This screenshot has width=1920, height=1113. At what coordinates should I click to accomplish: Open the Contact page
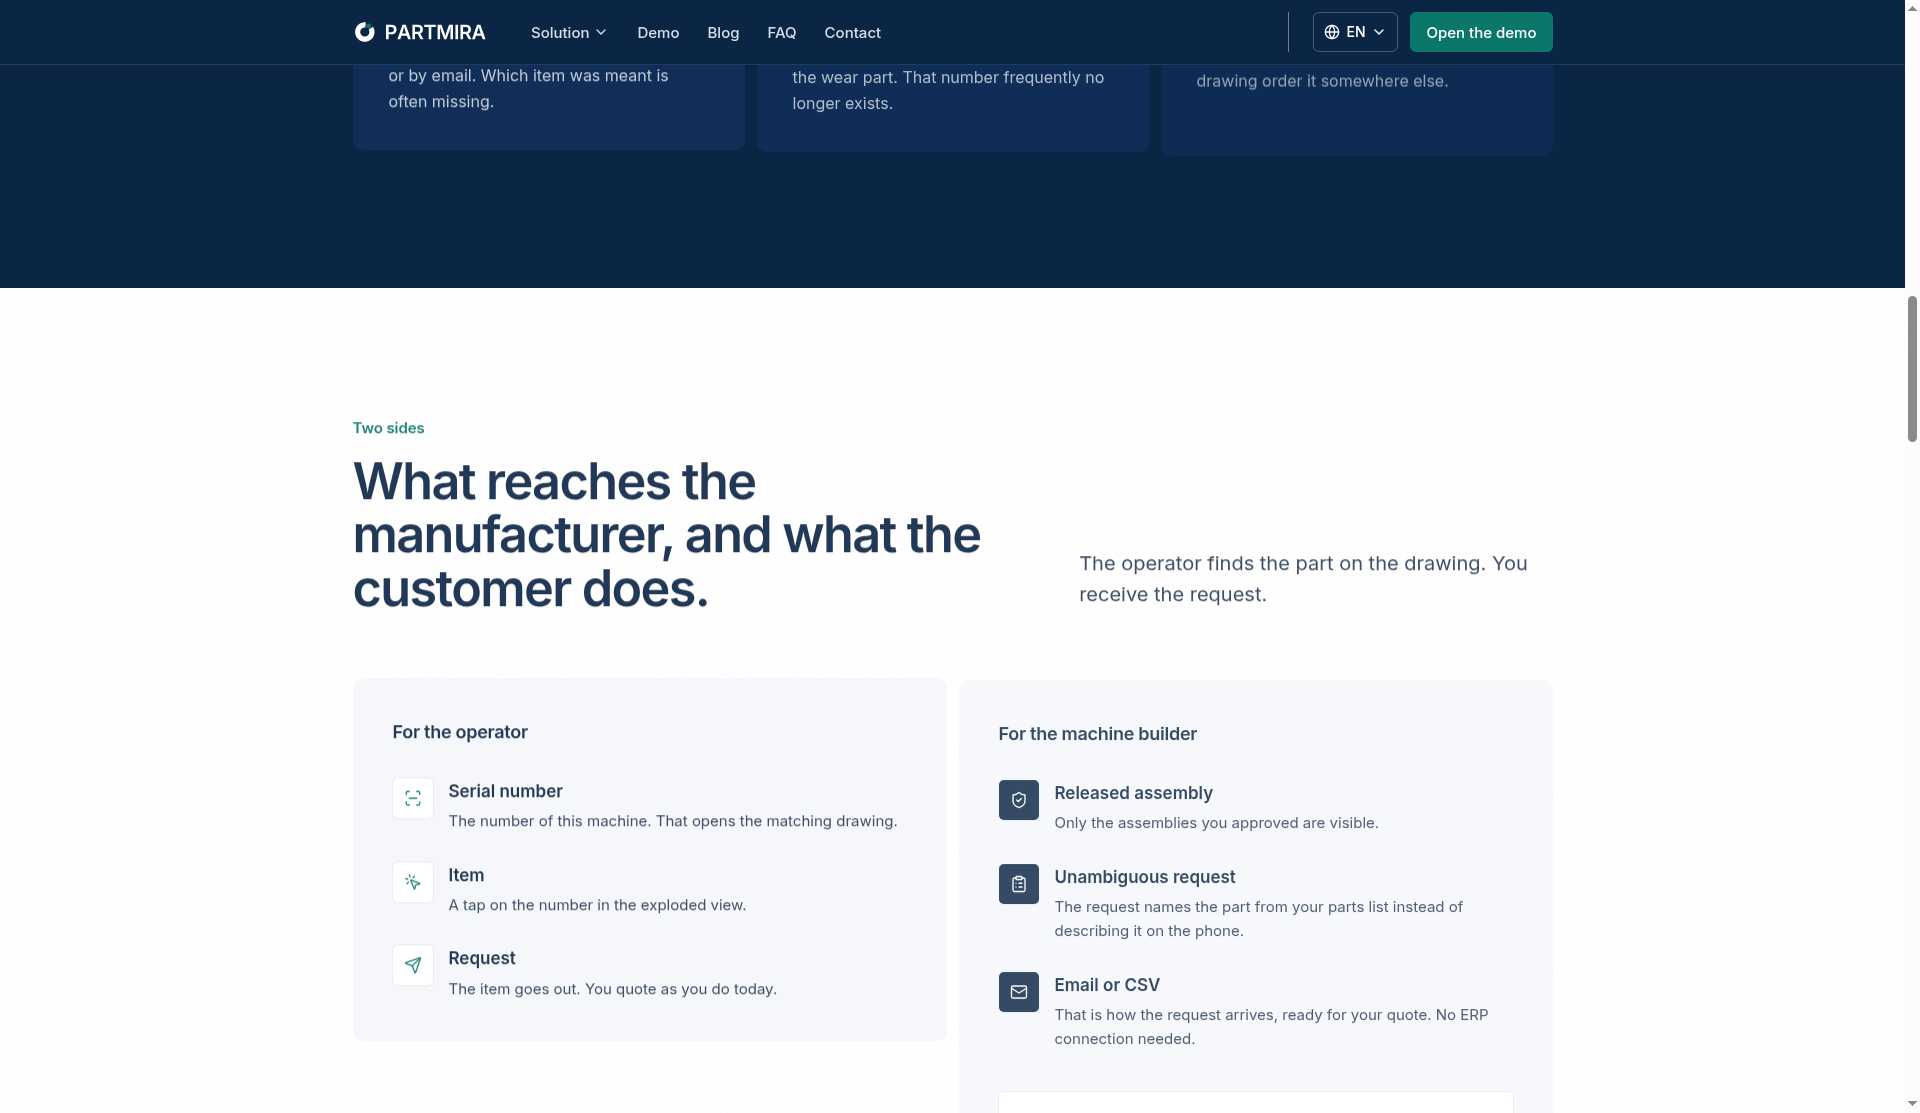click(852, 32)
